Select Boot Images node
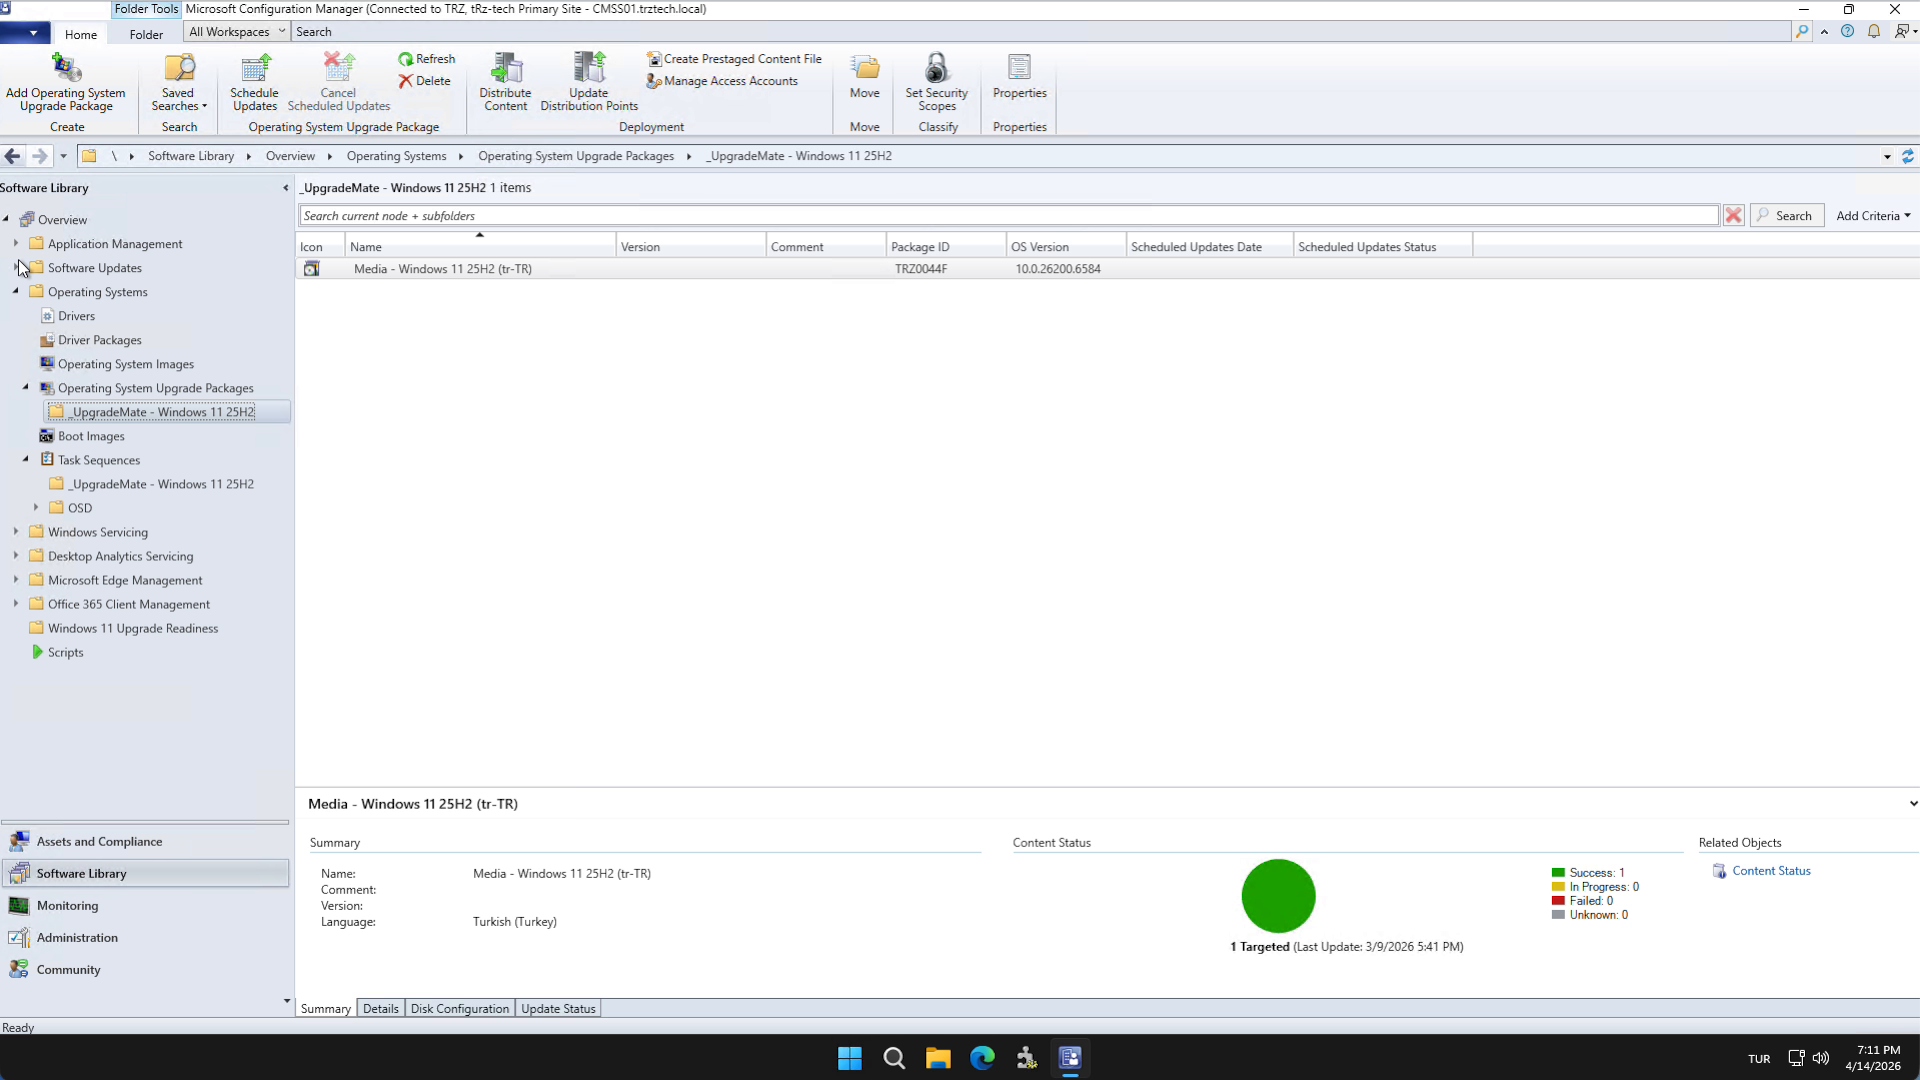This screenshot has width=1920, height=1080. [82, 436]
